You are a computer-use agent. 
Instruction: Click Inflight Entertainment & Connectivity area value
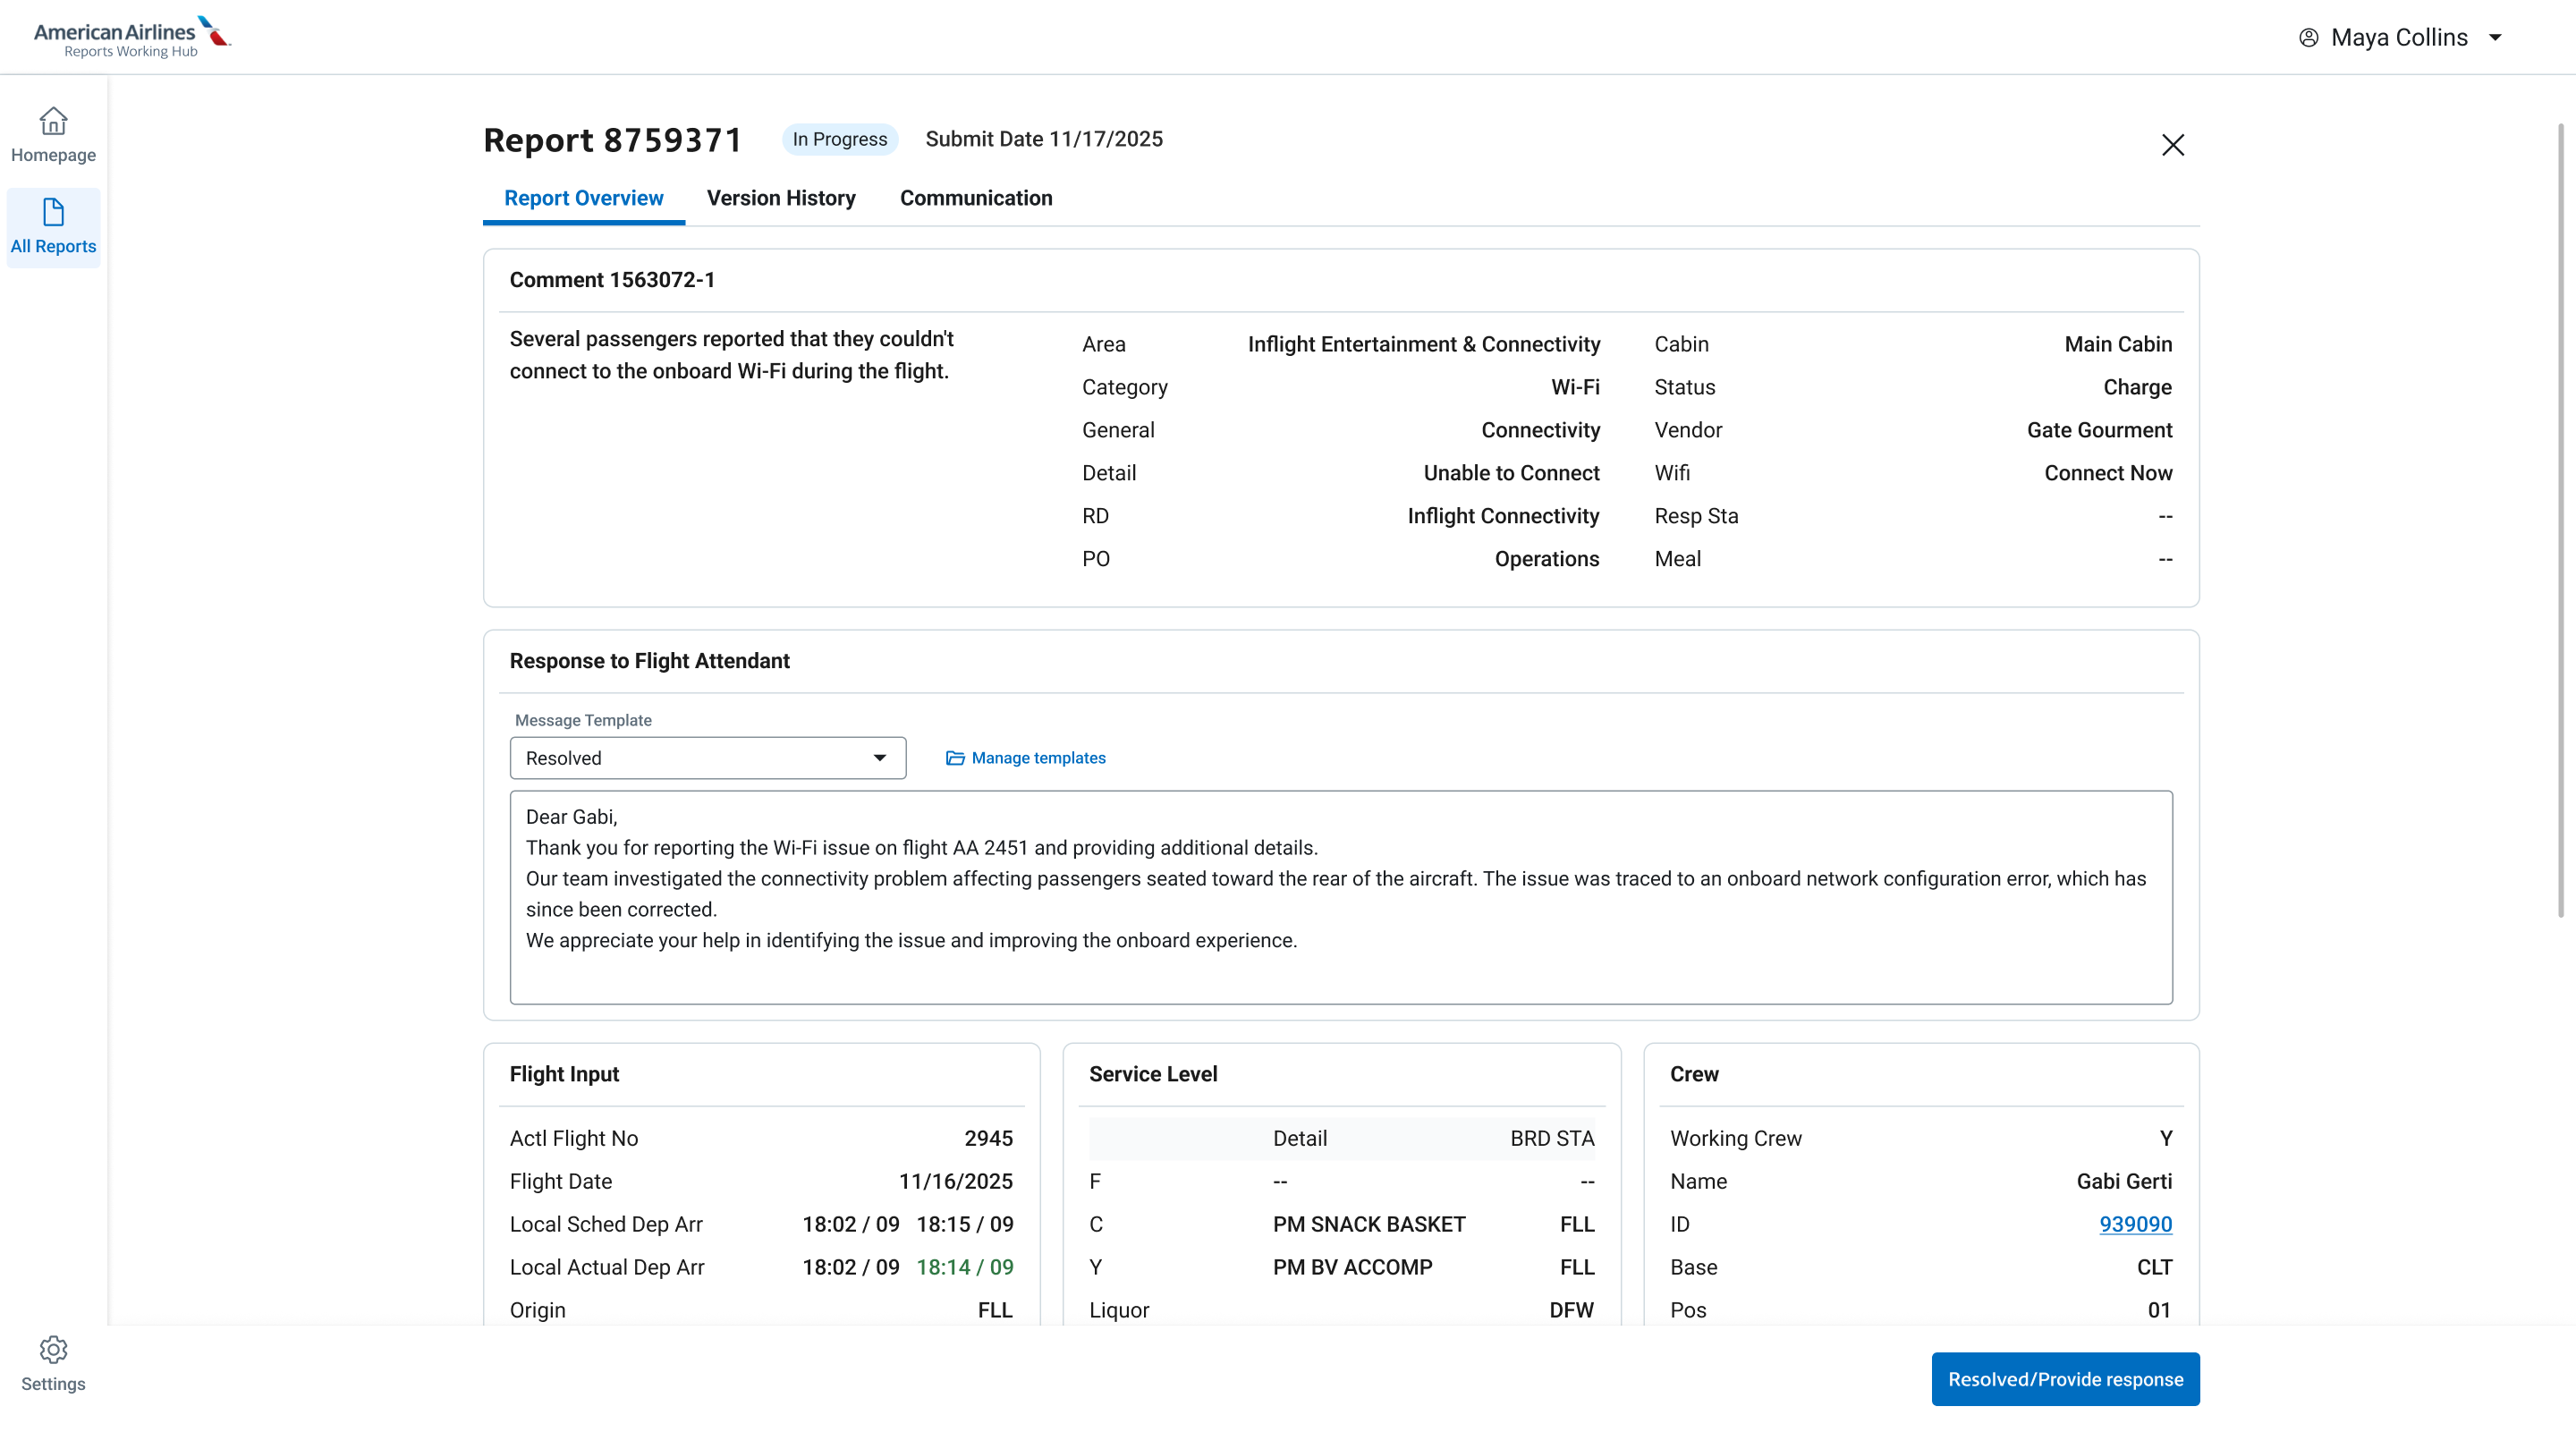(1424, 344)
